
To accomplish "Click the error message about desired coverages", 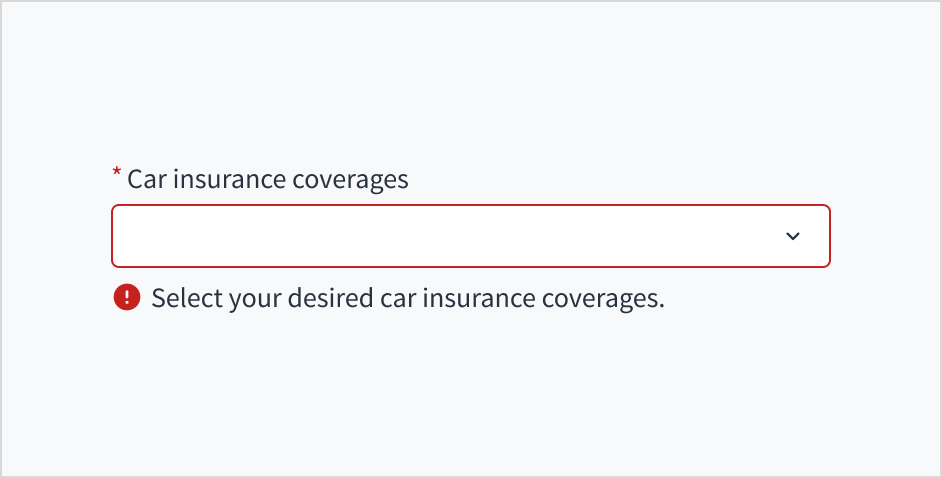I will coord(408,298).
